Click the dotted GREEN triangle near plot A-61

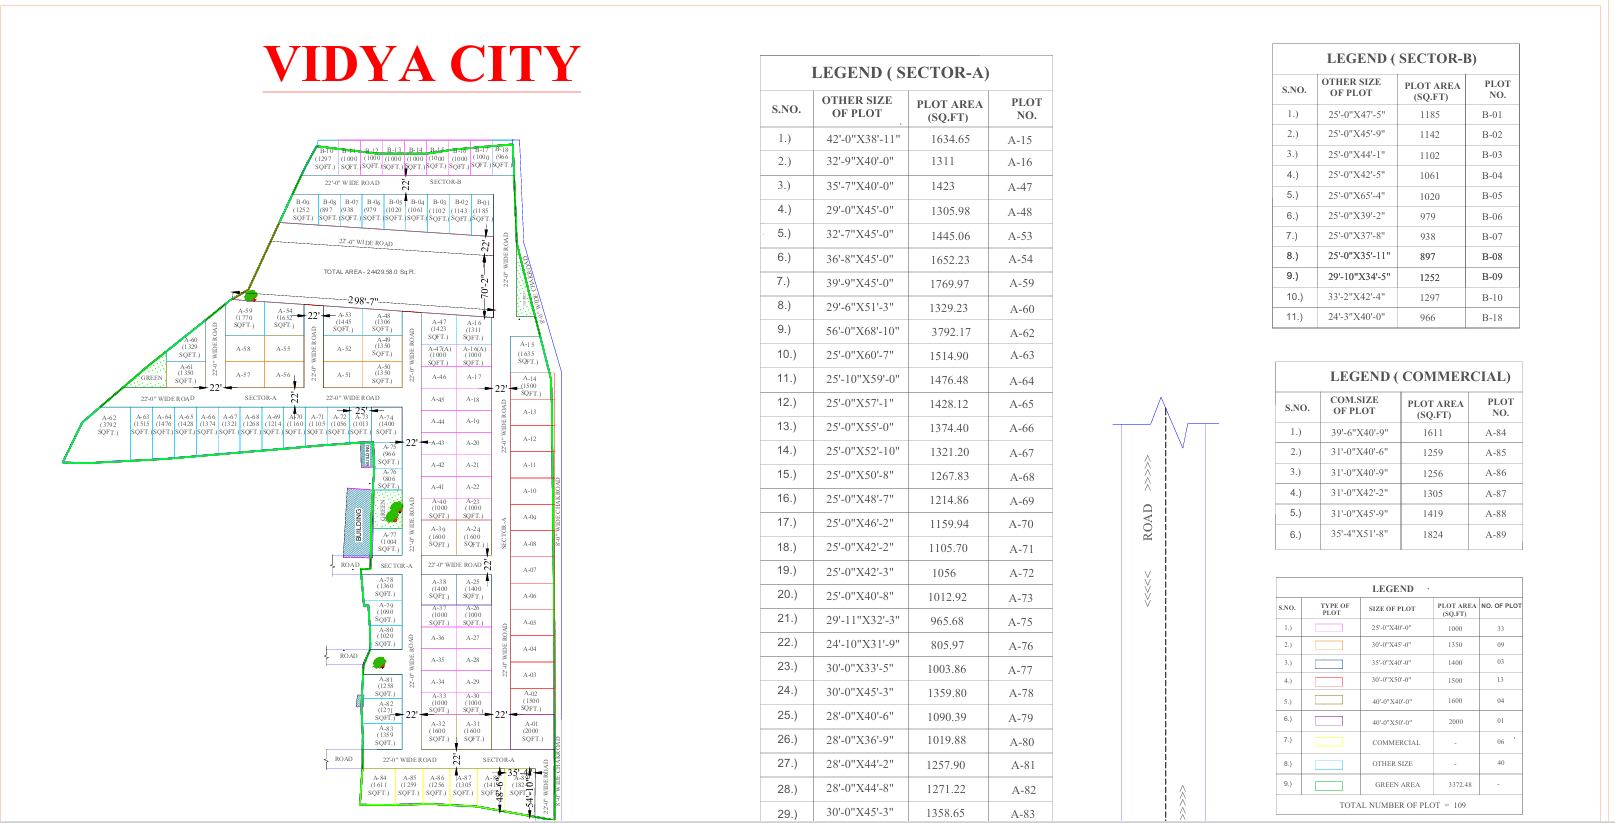pyautogui.click(x=155, y=373)
